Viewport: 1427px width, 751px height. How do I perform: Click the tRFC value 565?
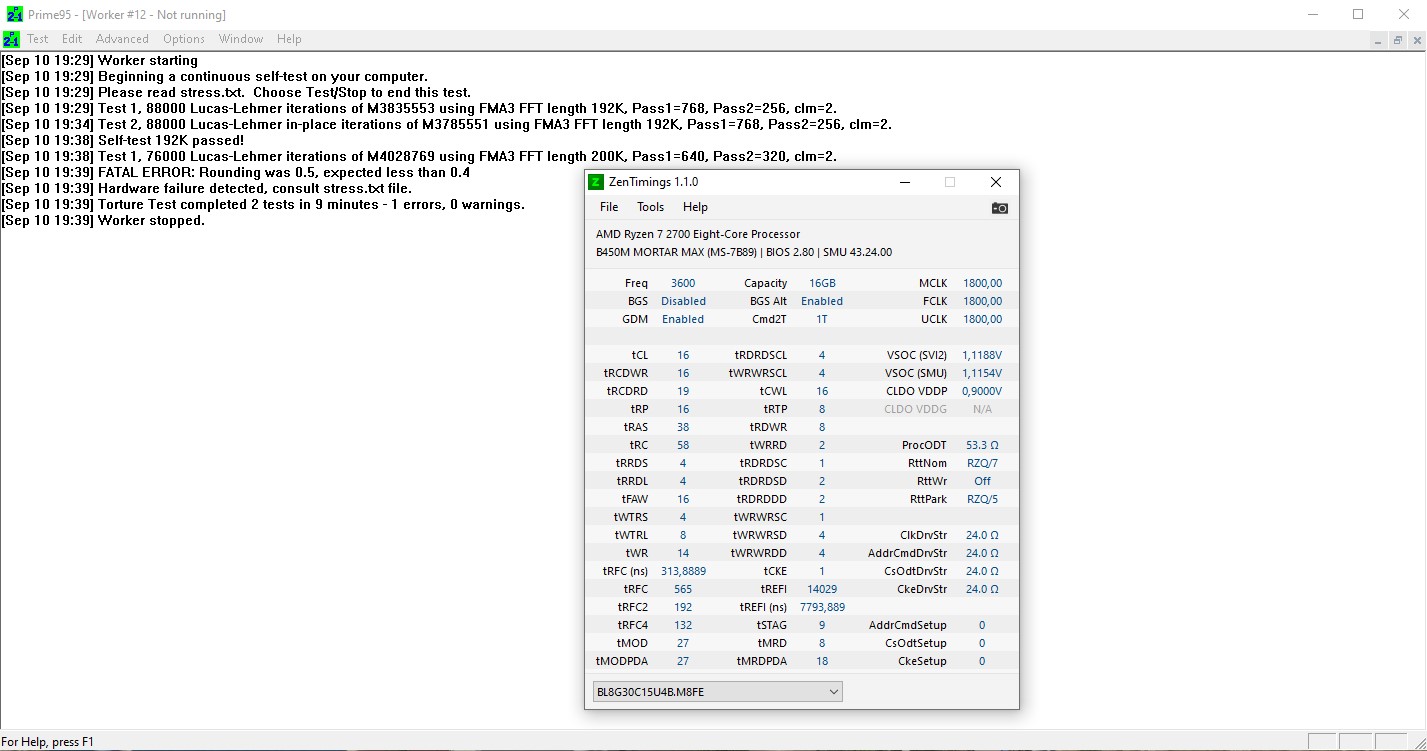tap(683, 589)
